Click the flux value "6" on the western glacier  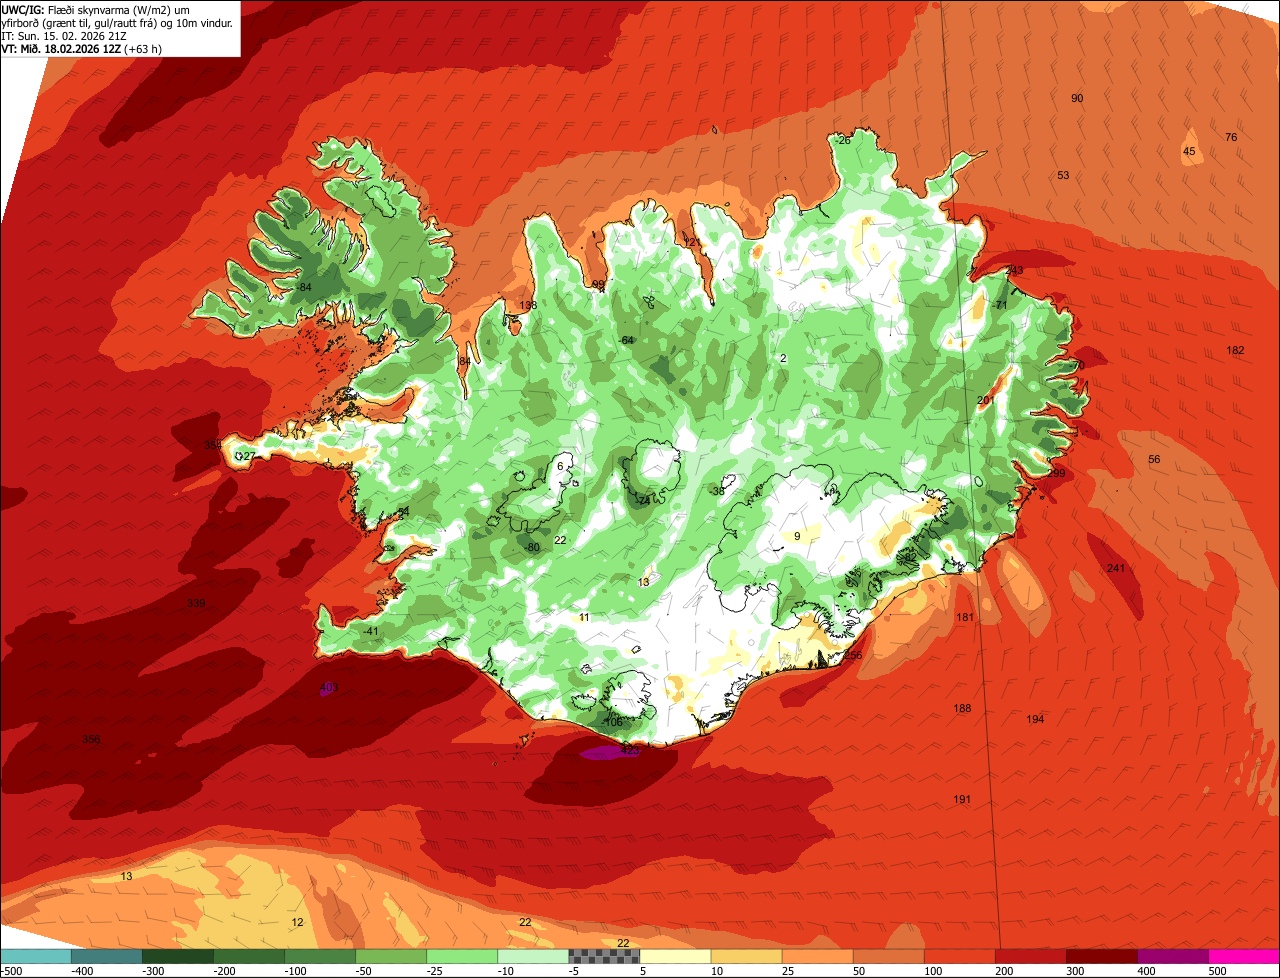click(x=560, y=466)
